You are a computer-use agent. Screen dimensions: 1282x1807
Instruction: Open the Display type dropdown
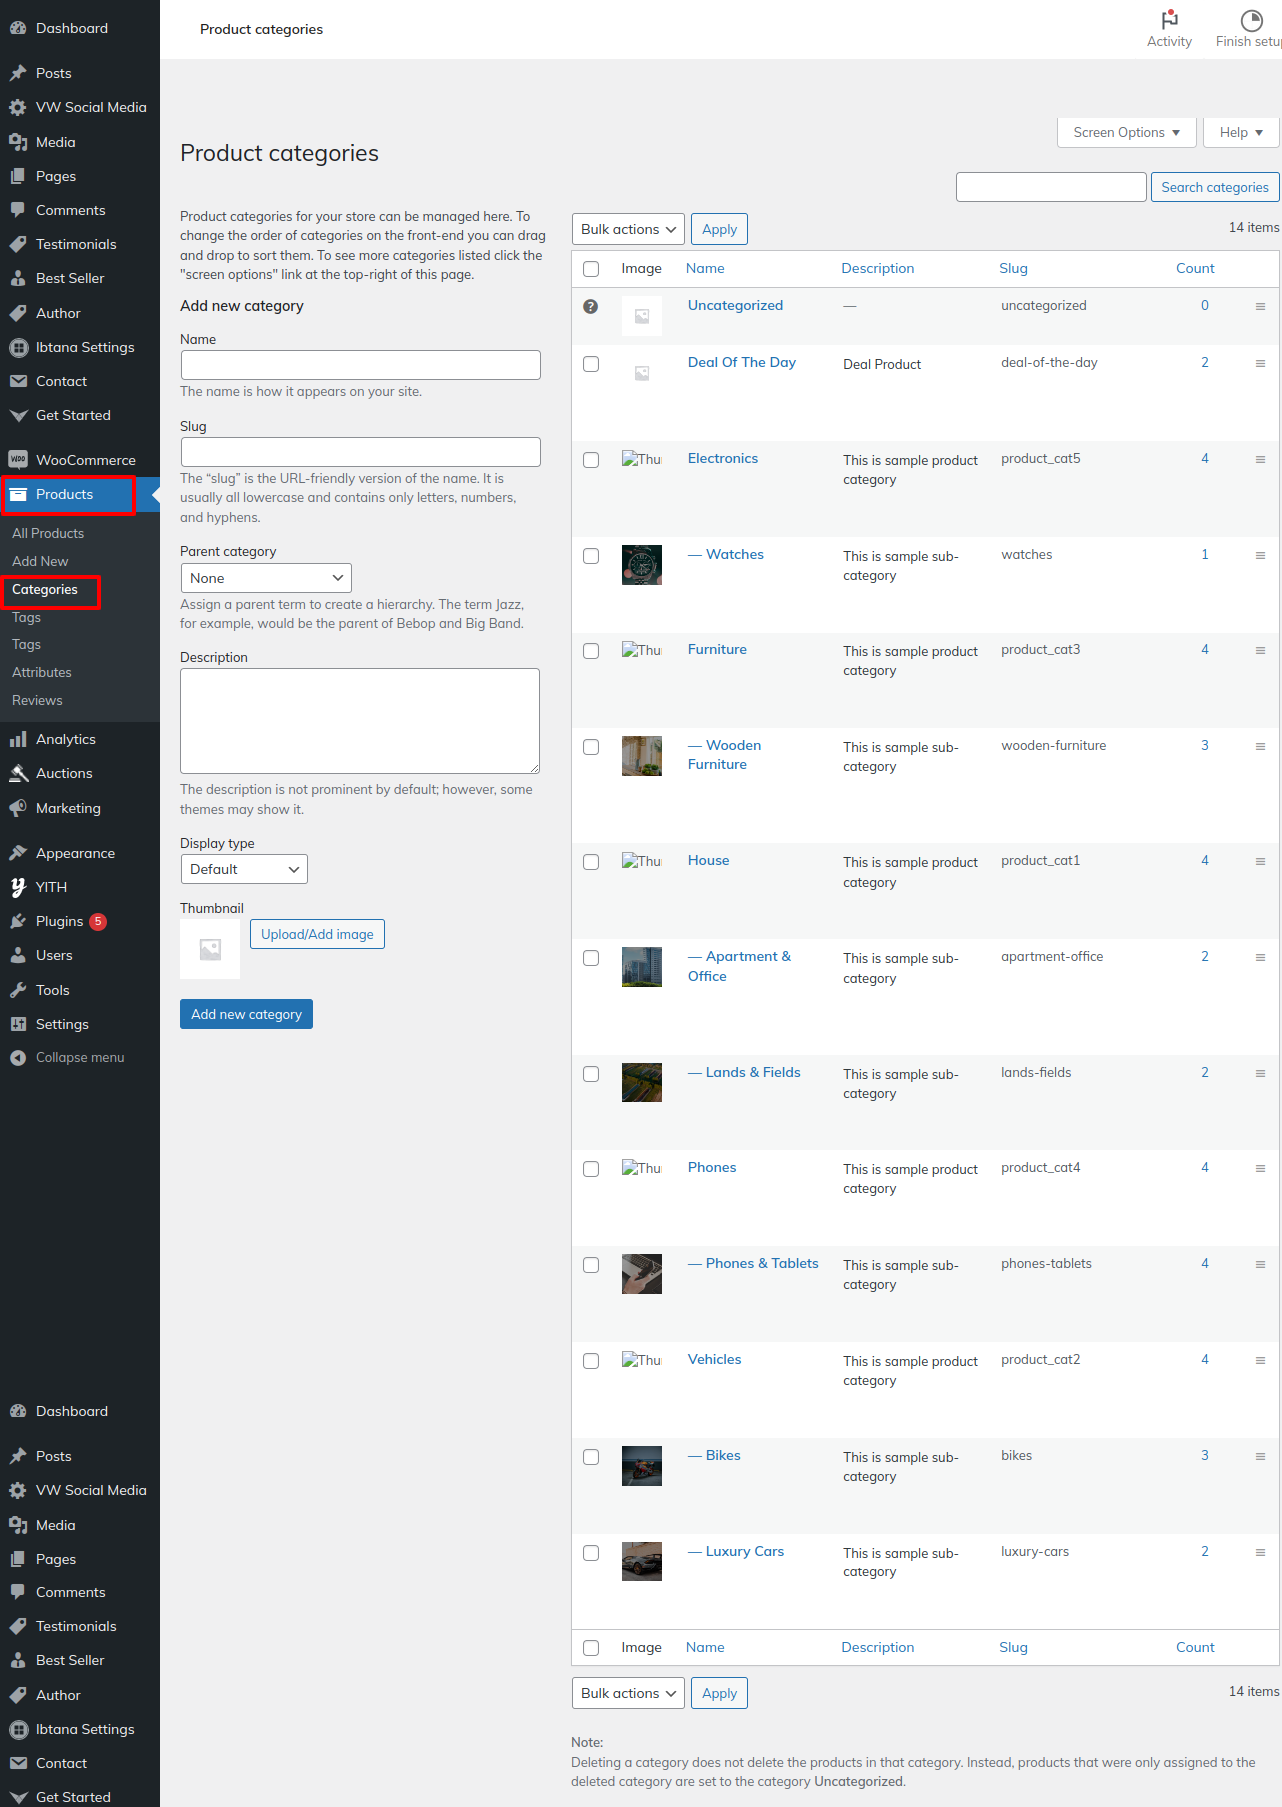pos(244,869)
